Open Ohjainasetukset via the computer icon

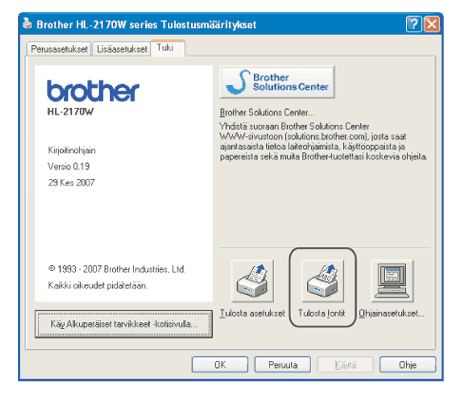(x=392, y=281)
